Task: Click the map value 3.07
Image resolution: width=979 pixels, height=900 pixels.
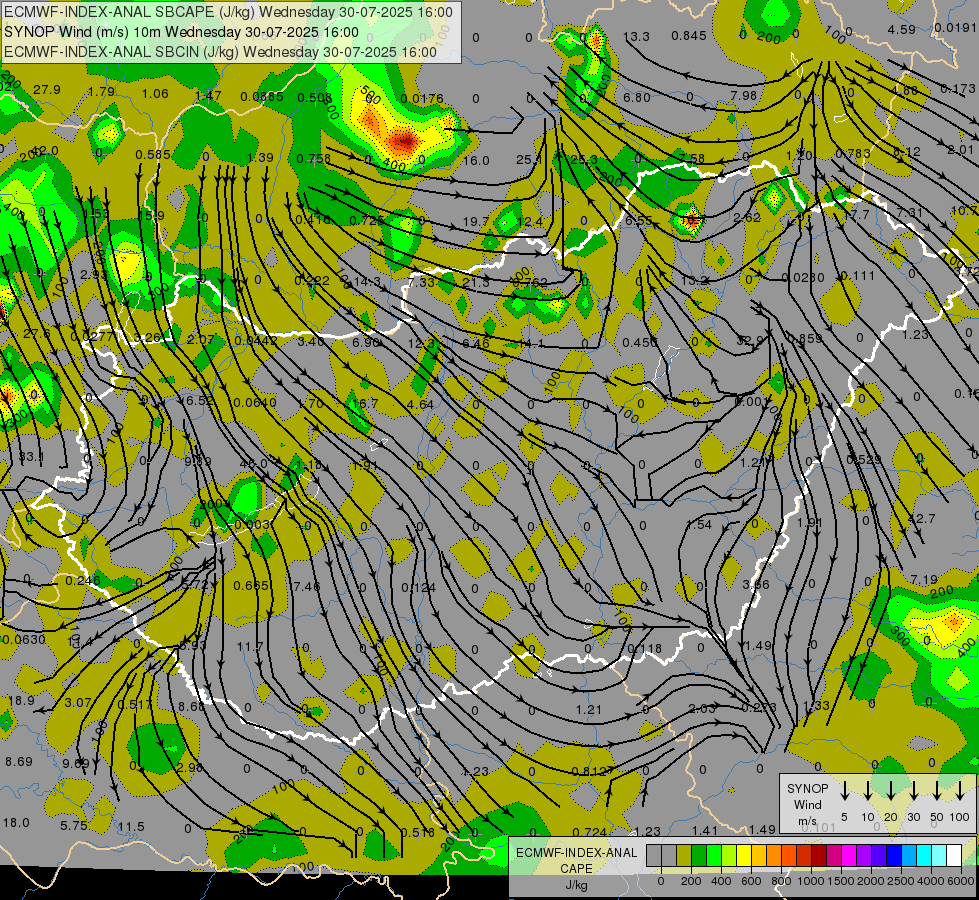Action: (x=78, y=703)
